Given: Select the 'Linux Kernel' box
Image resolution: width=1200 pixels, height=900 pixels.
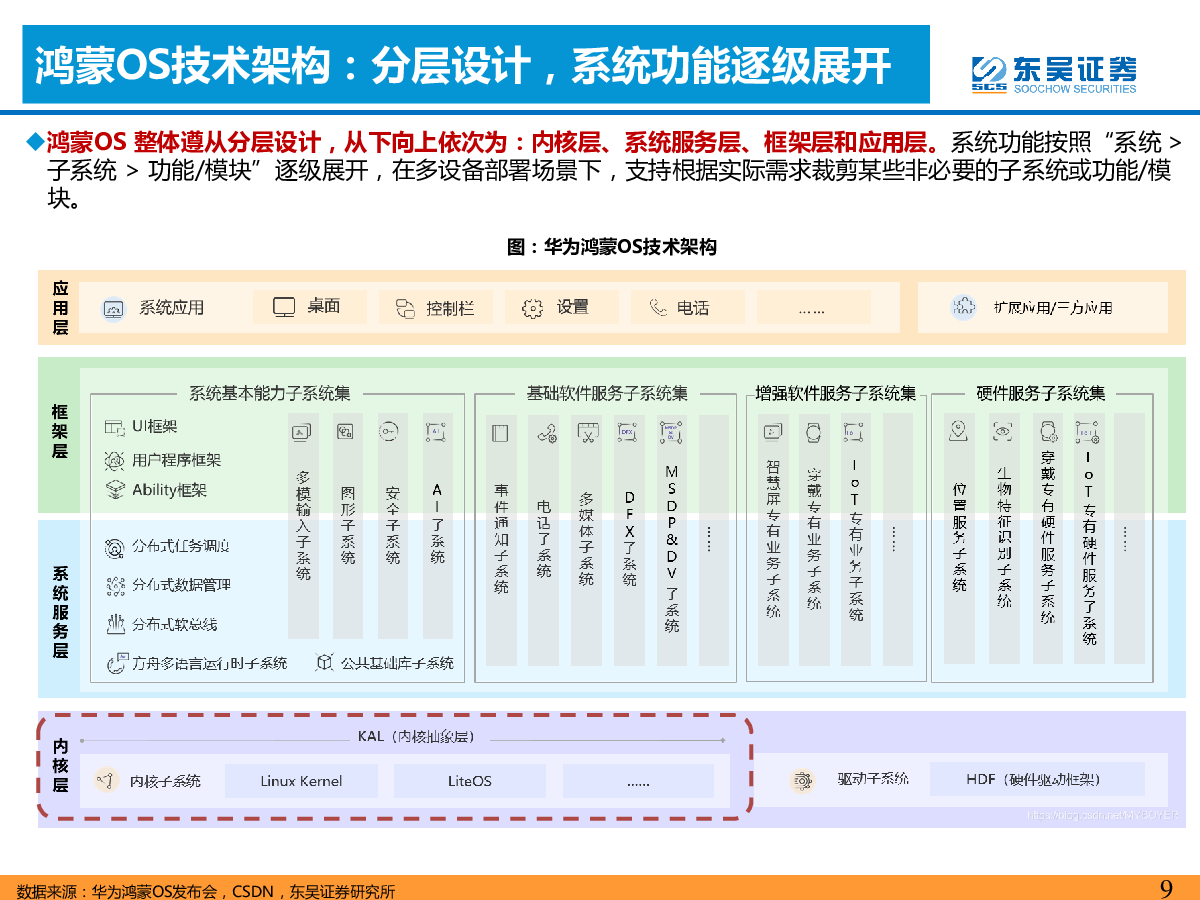Looking at the screenshot, I should pyautogui.click(x=301, y=781).
